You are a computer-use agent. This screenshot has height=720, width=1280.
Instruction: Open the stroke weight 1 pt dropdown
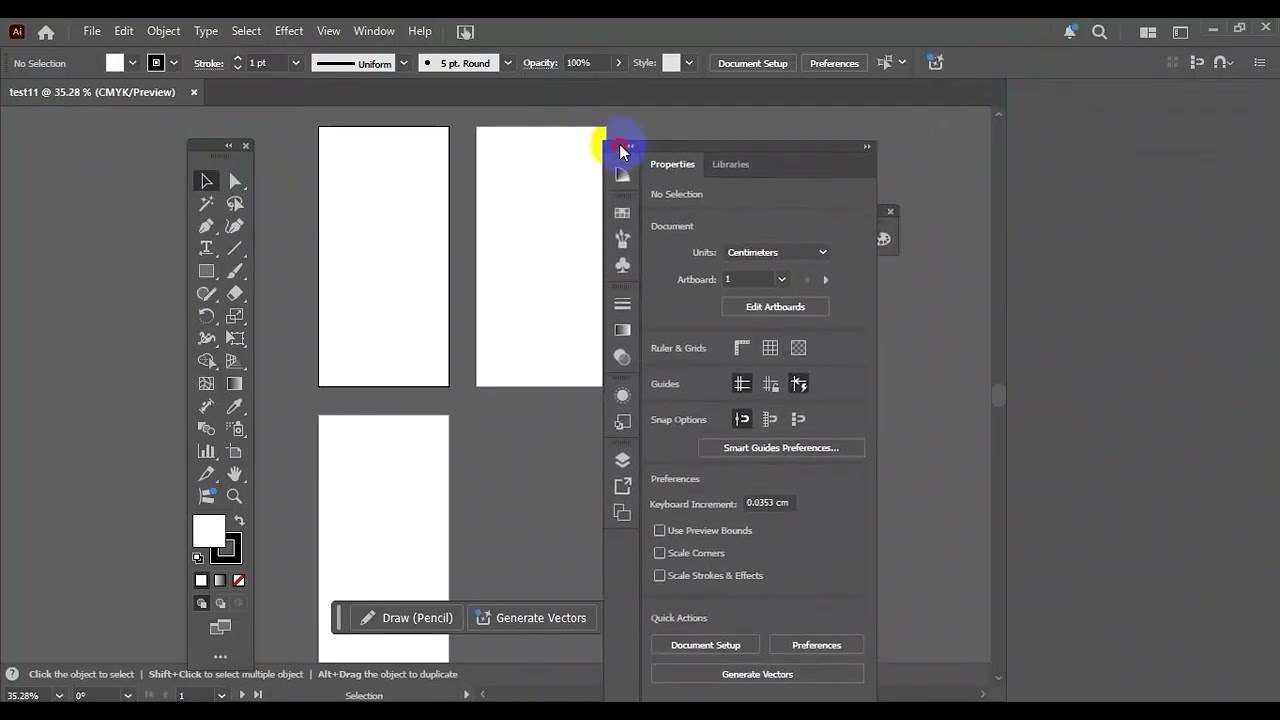click(x=295, y=63)
